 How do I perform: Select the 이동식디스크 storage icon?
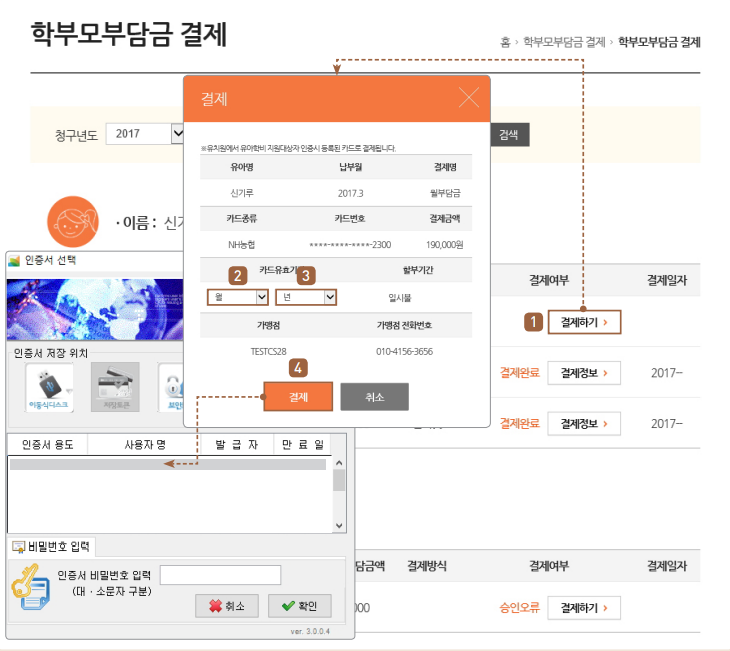tap(49, 387)
